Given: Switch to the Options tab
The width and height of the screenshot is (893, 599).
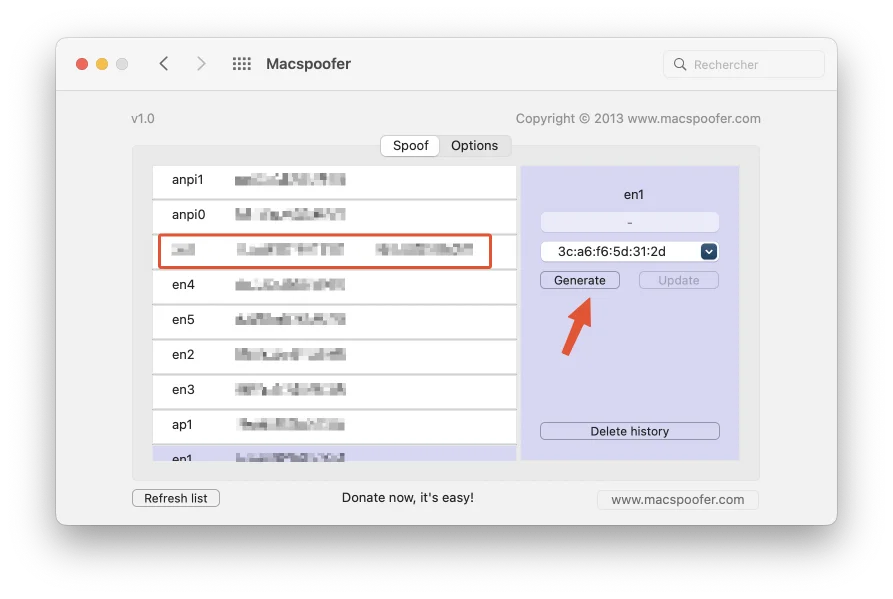Looking at the screenshot, I should [474, 145].
